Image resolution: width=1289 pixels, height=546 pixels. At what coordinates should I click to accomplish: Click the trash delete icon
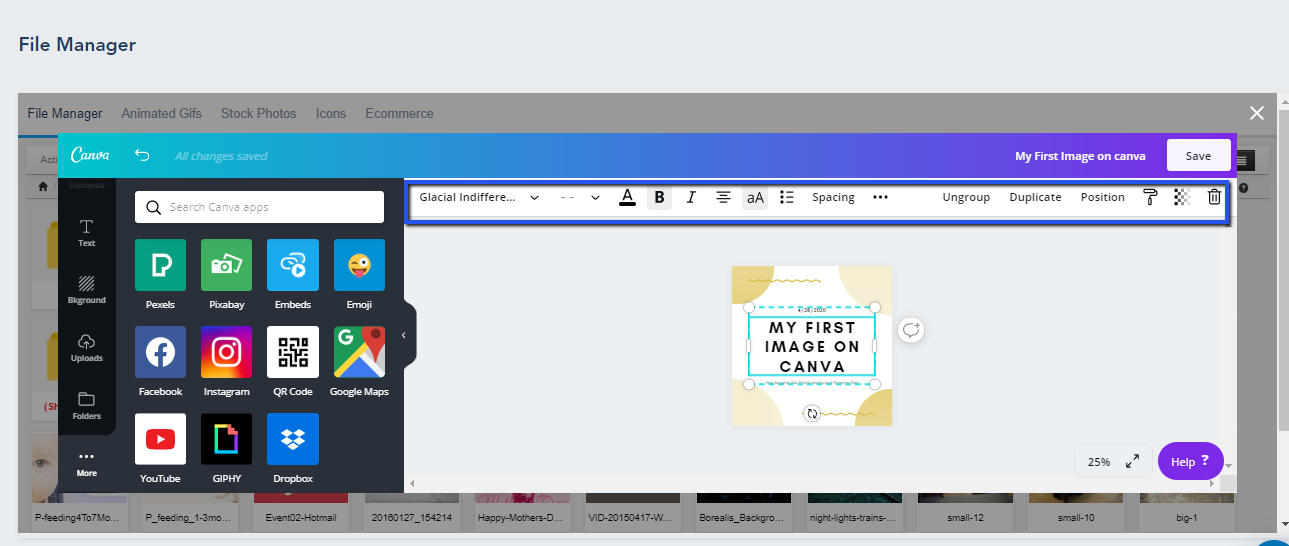pyautogui.click(x=1214, y=197)
